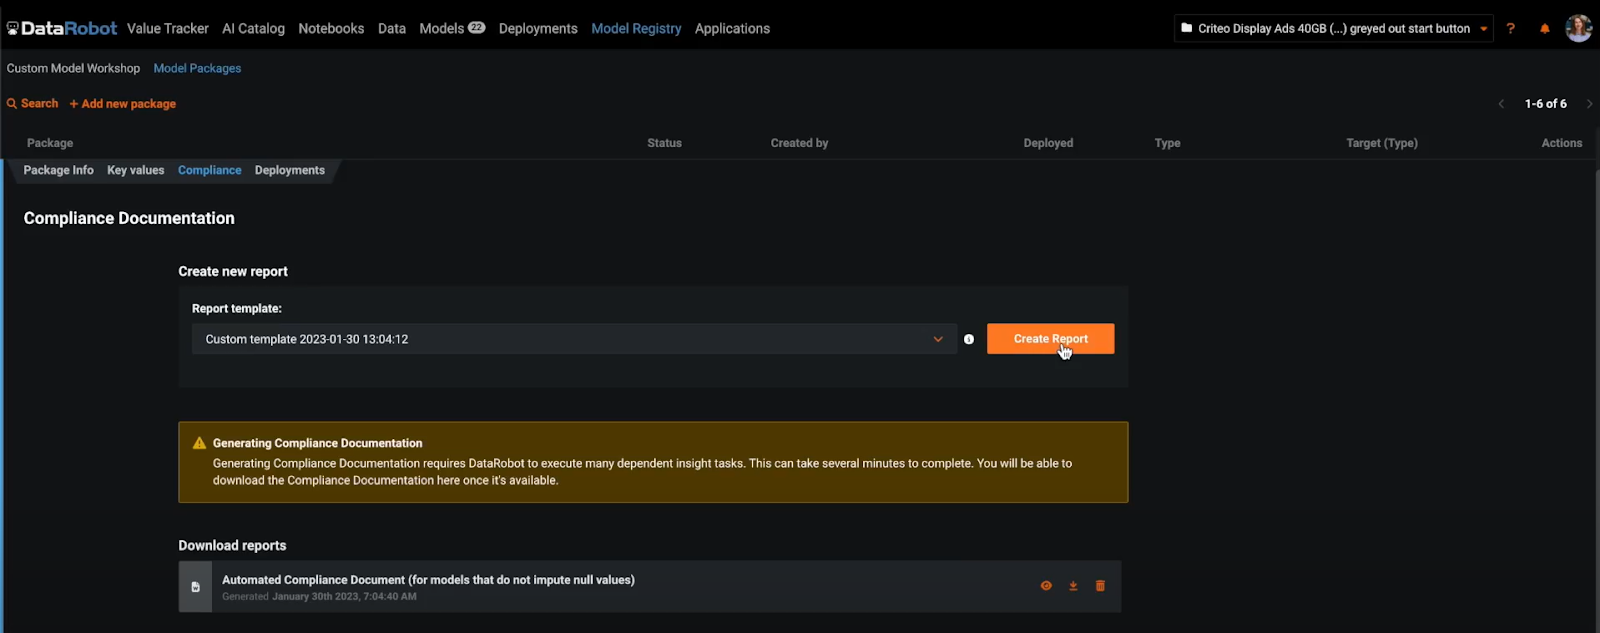This screenshot has width=1600, height=633.
Task: Switch to the Key values tab
Action: tap(135, 170)
